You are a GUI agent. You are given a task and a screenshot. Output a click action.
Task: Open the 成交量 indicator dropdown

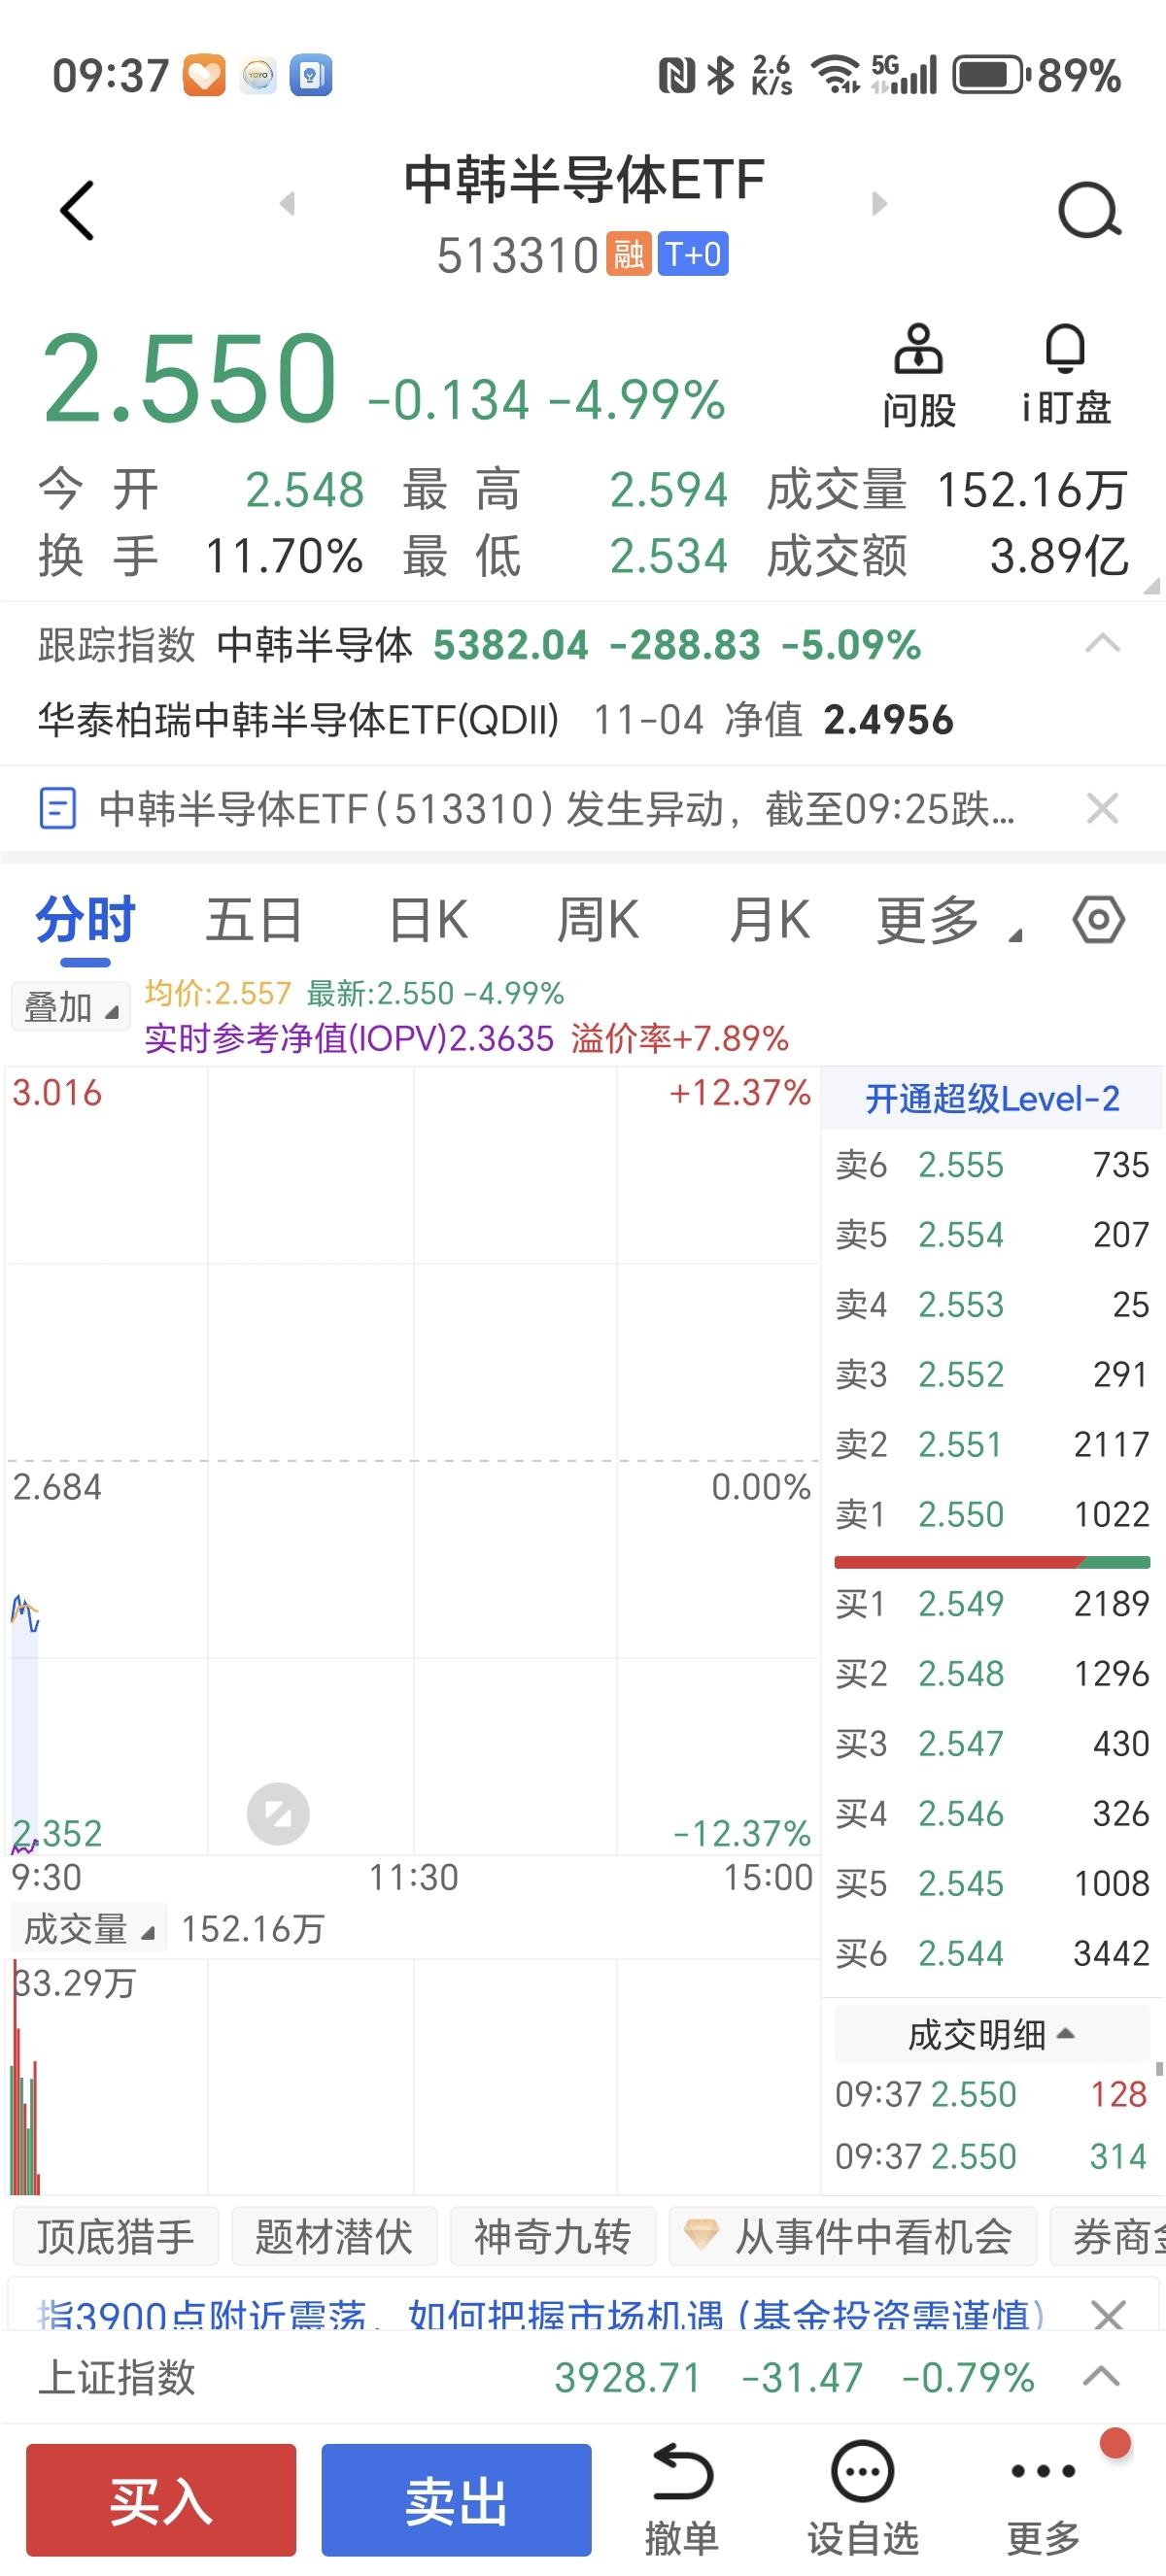pos(88,1929)
